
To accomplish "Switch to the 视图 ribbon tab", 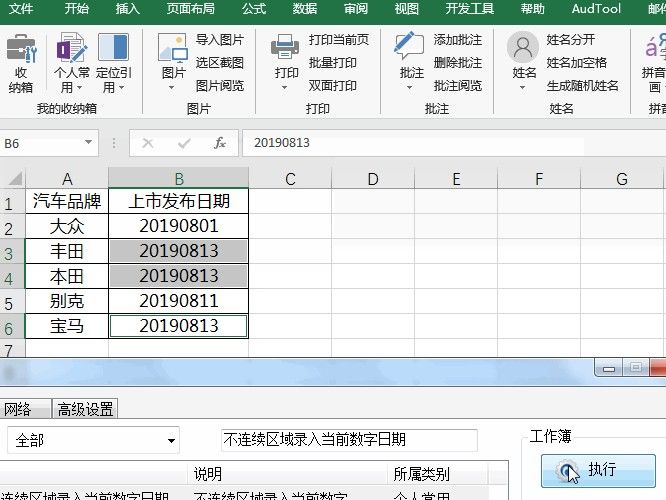I will (406, 8).
